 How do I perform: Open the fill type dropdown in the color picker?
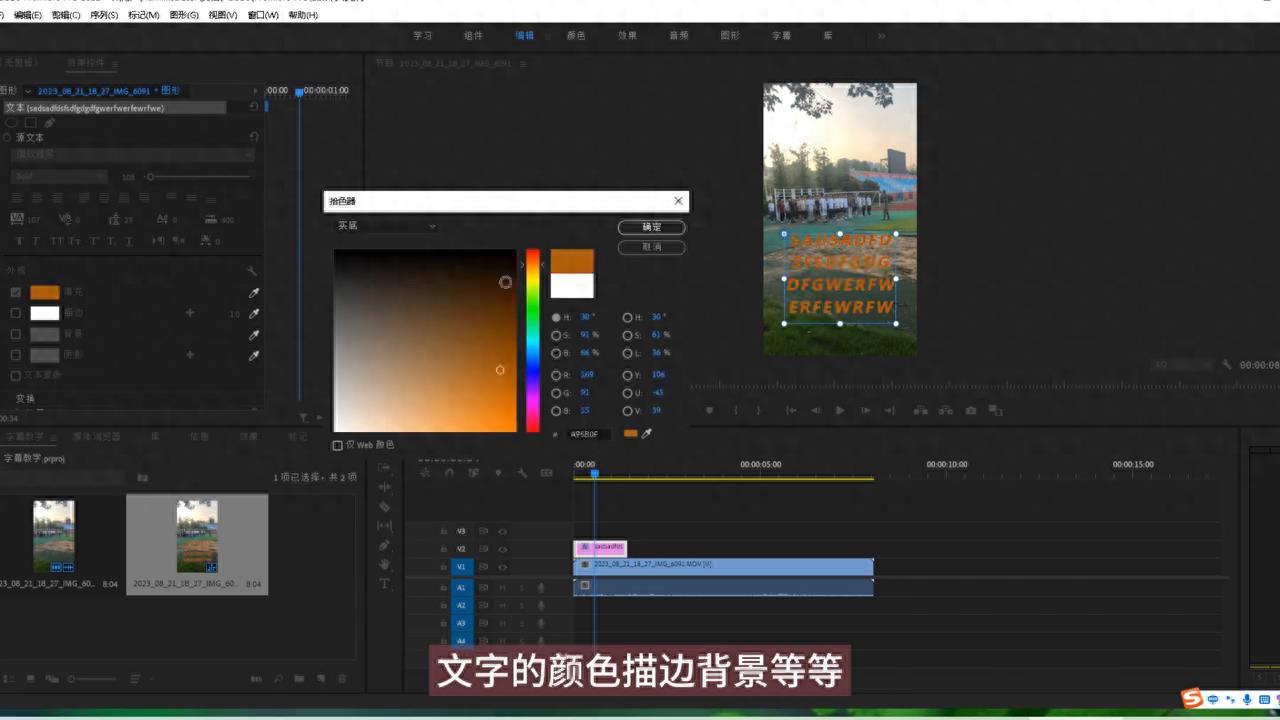(x=386, y=226)
